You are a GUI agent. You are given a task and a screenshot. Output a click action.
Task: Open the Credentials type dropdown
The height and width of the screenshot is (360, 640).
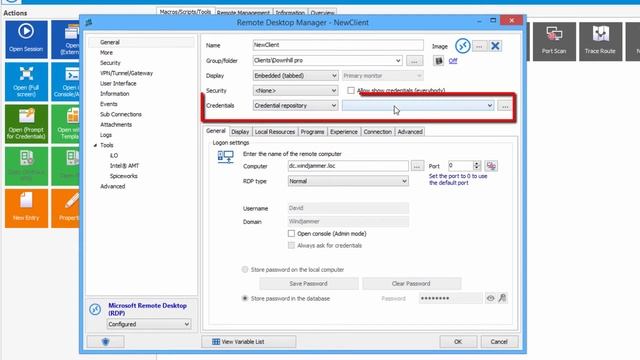[296, 105]
